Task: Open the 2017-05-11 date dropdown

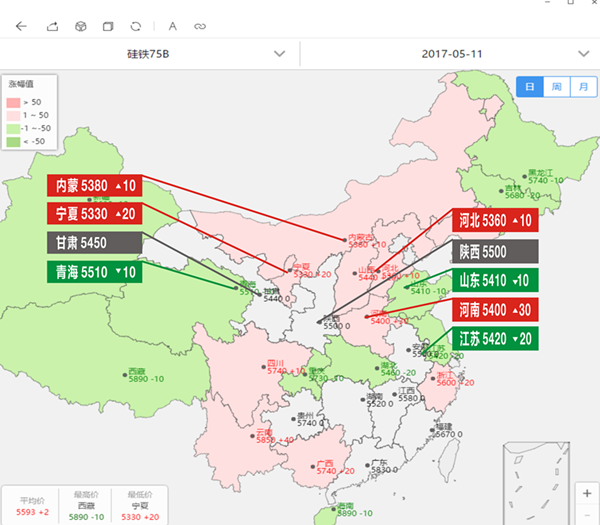Action: pos(450,54)
